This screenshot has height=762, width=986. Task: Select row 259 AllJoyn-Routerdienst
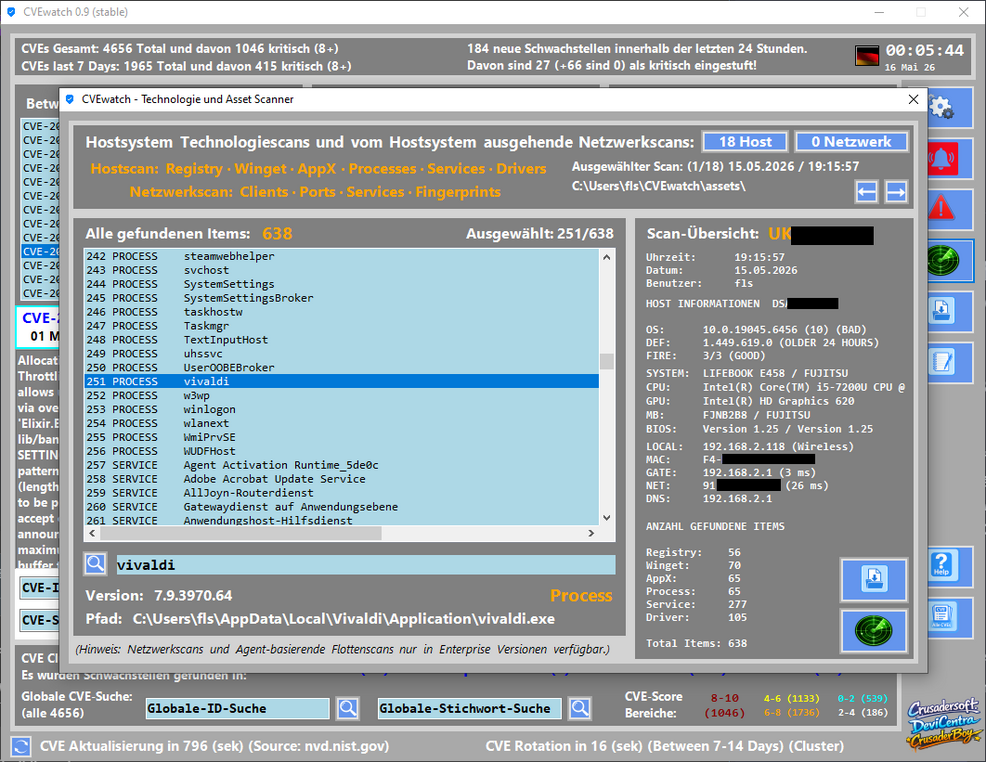(341, 493)
